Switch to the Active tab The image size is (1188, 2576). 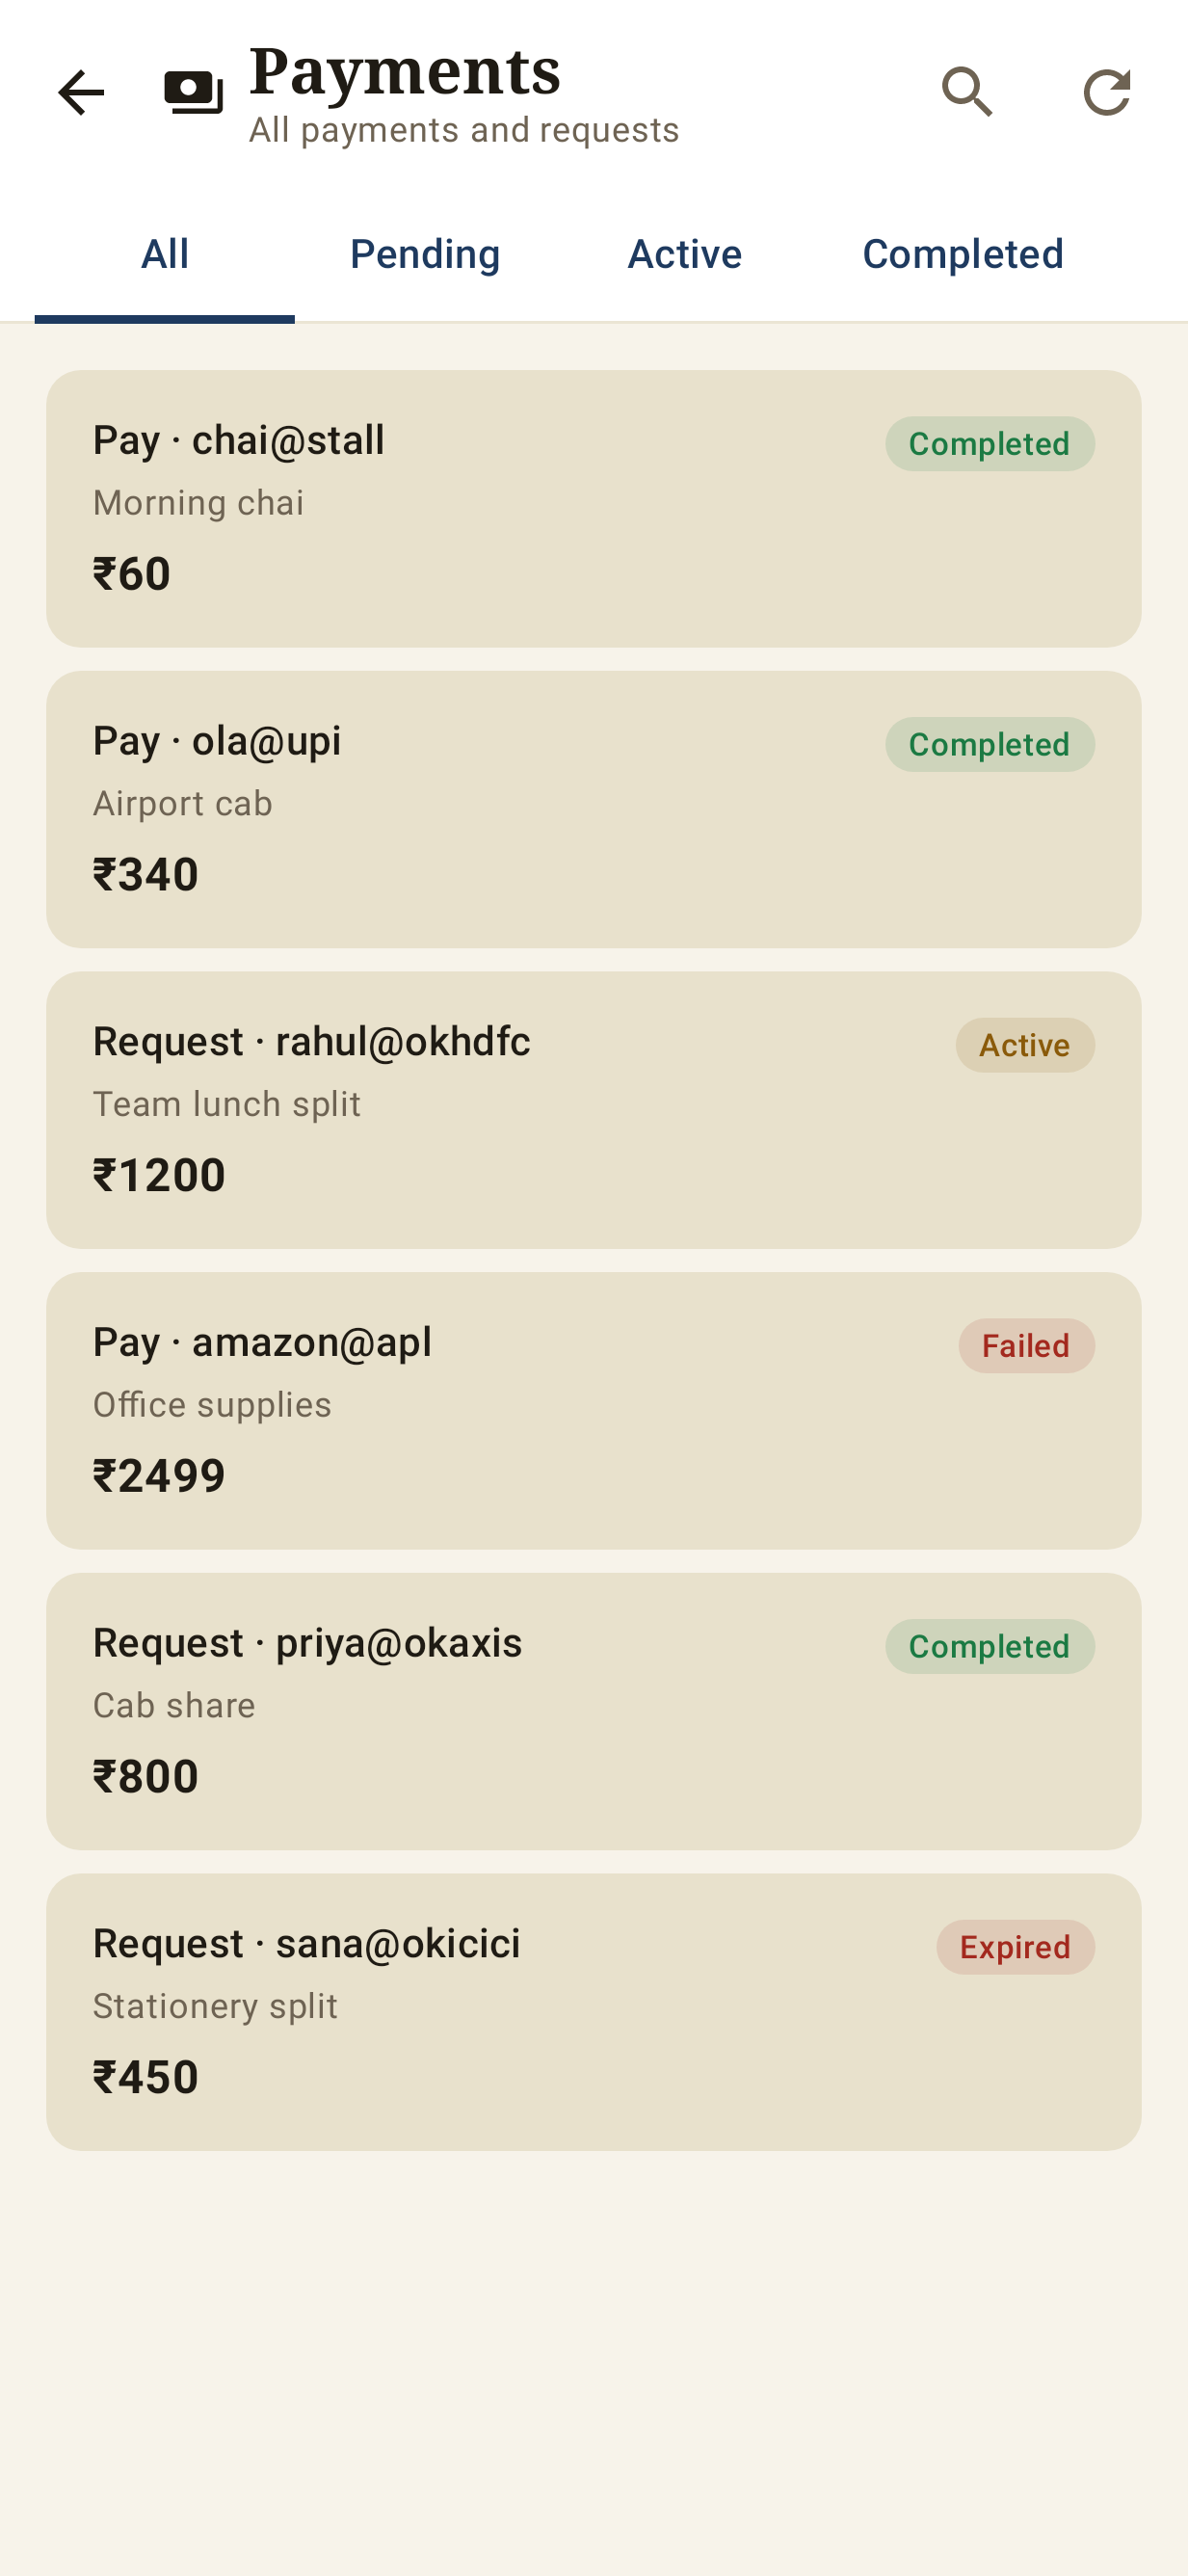[x=685, y=255]
